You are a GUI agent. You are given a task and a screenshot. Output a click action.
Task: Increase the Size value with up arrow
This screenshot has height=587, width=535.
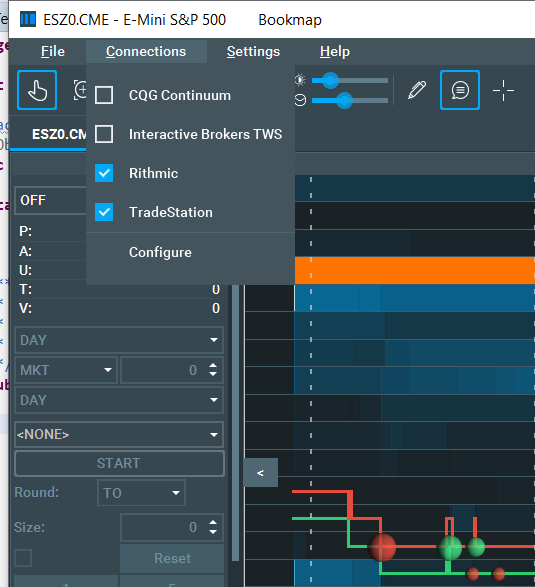[x=213, y=523]
